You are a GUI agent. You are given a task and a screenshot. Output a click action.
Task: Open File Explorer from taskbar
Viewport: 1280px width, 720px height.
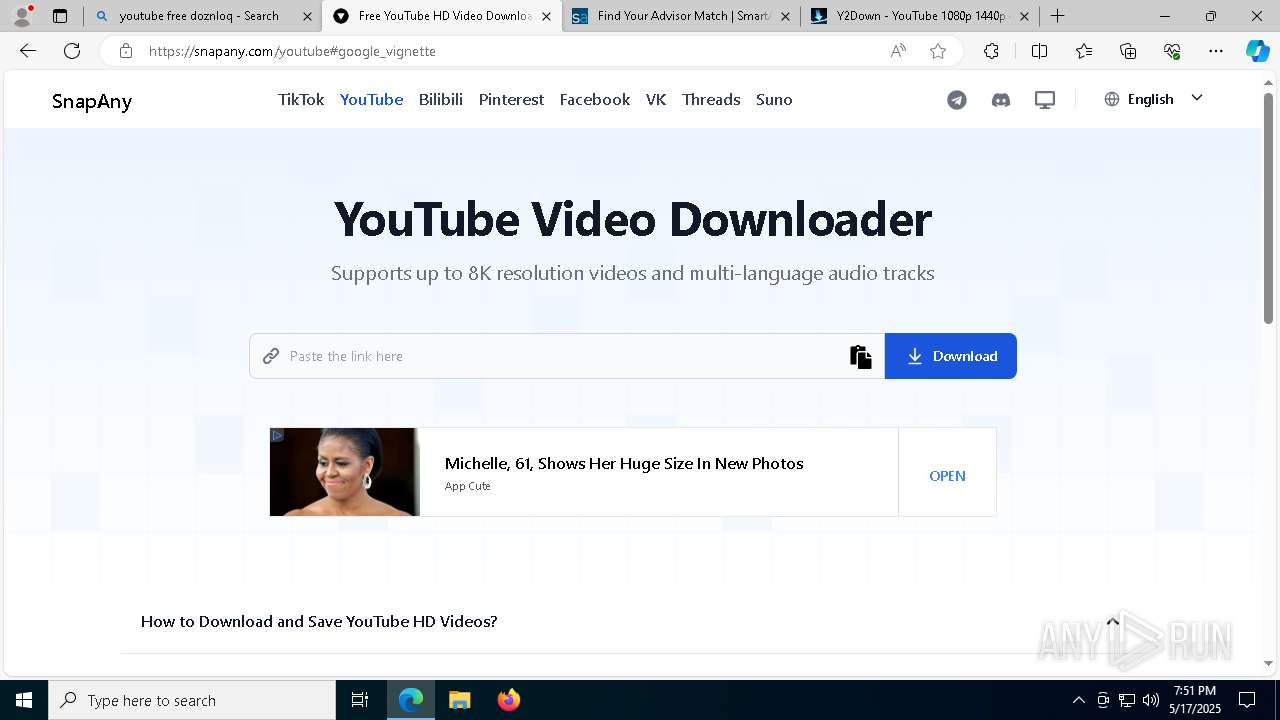coord(459,700)
